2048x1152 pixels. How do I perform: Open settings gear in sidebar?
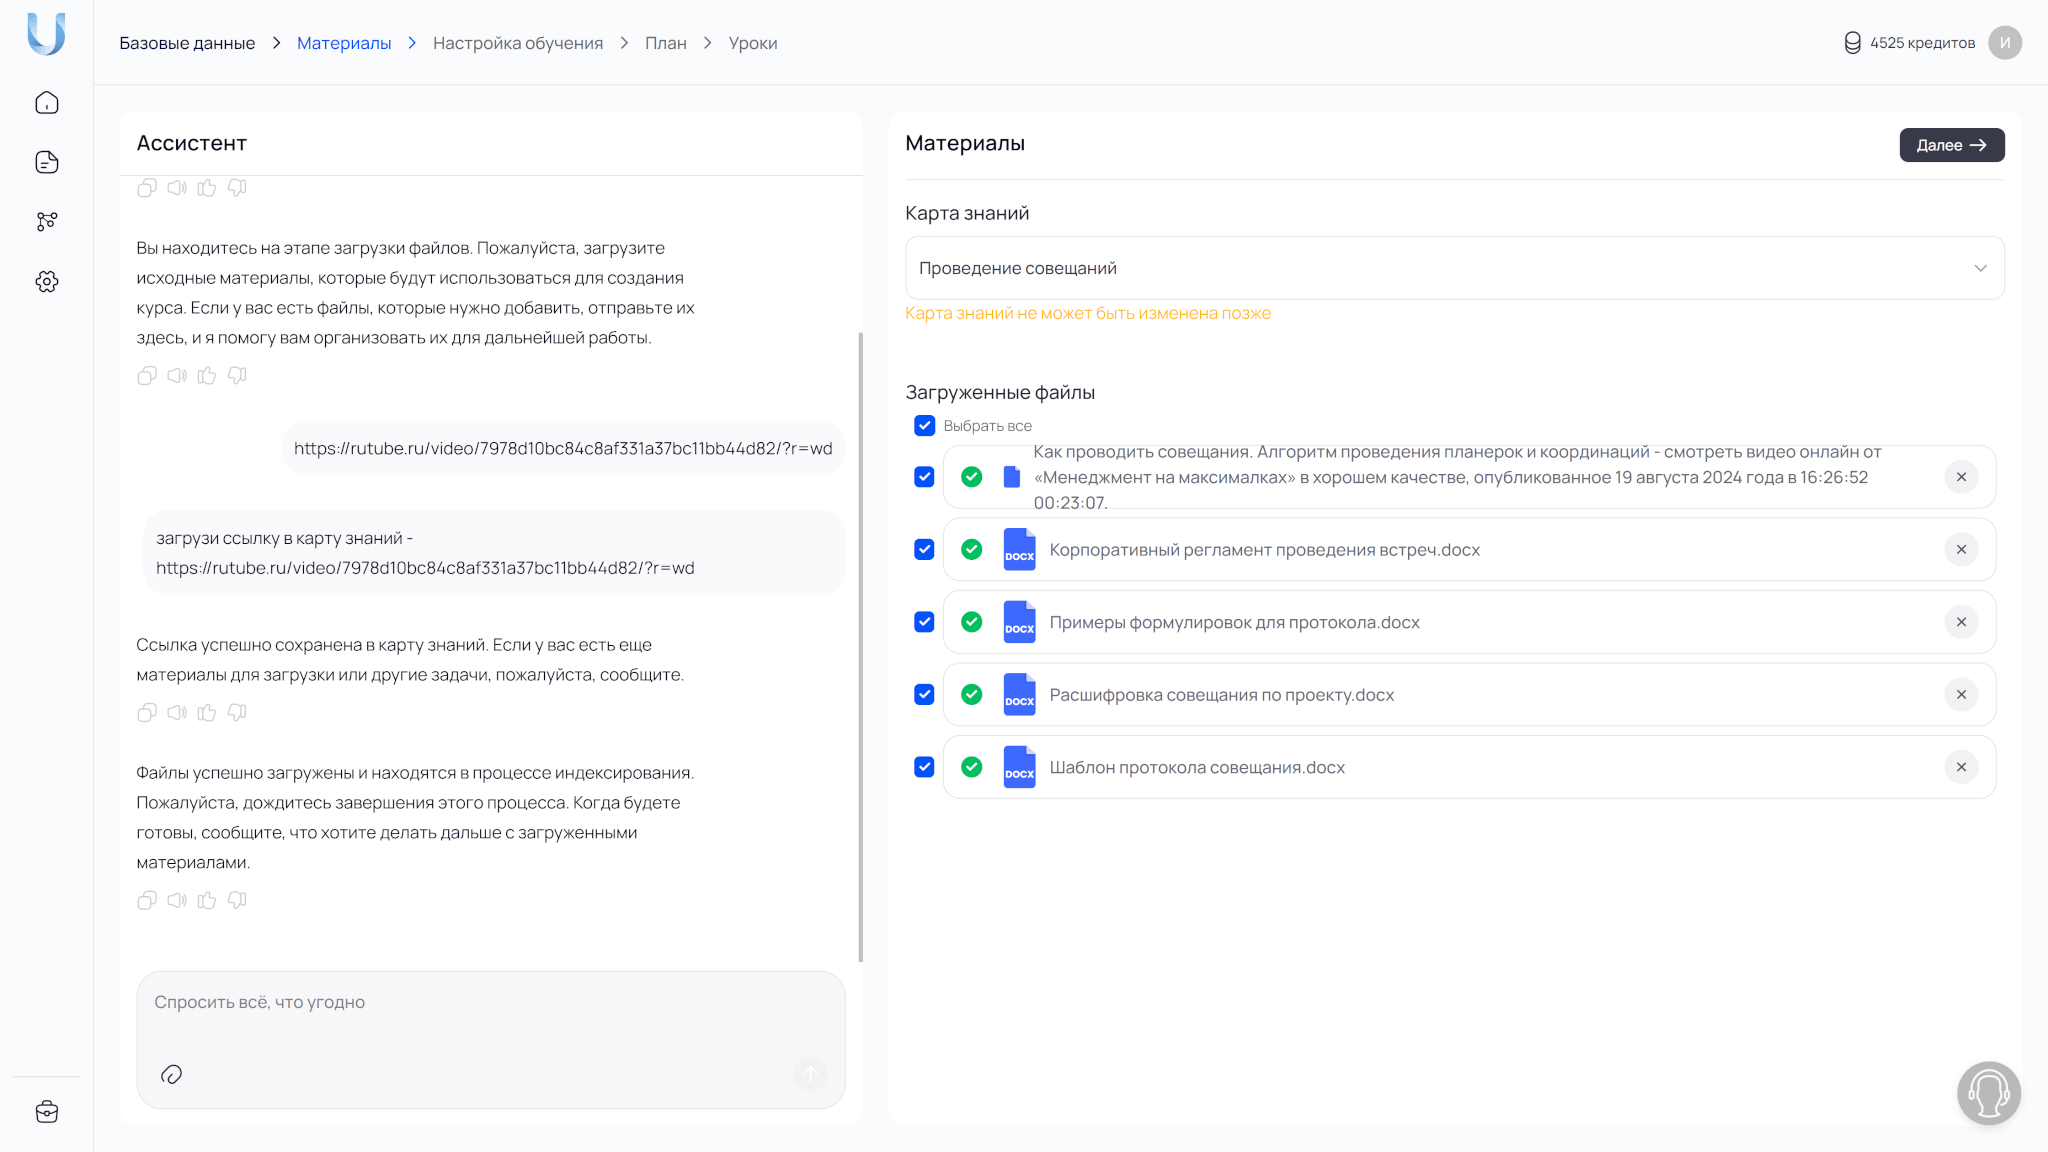(x=47, y=282)
